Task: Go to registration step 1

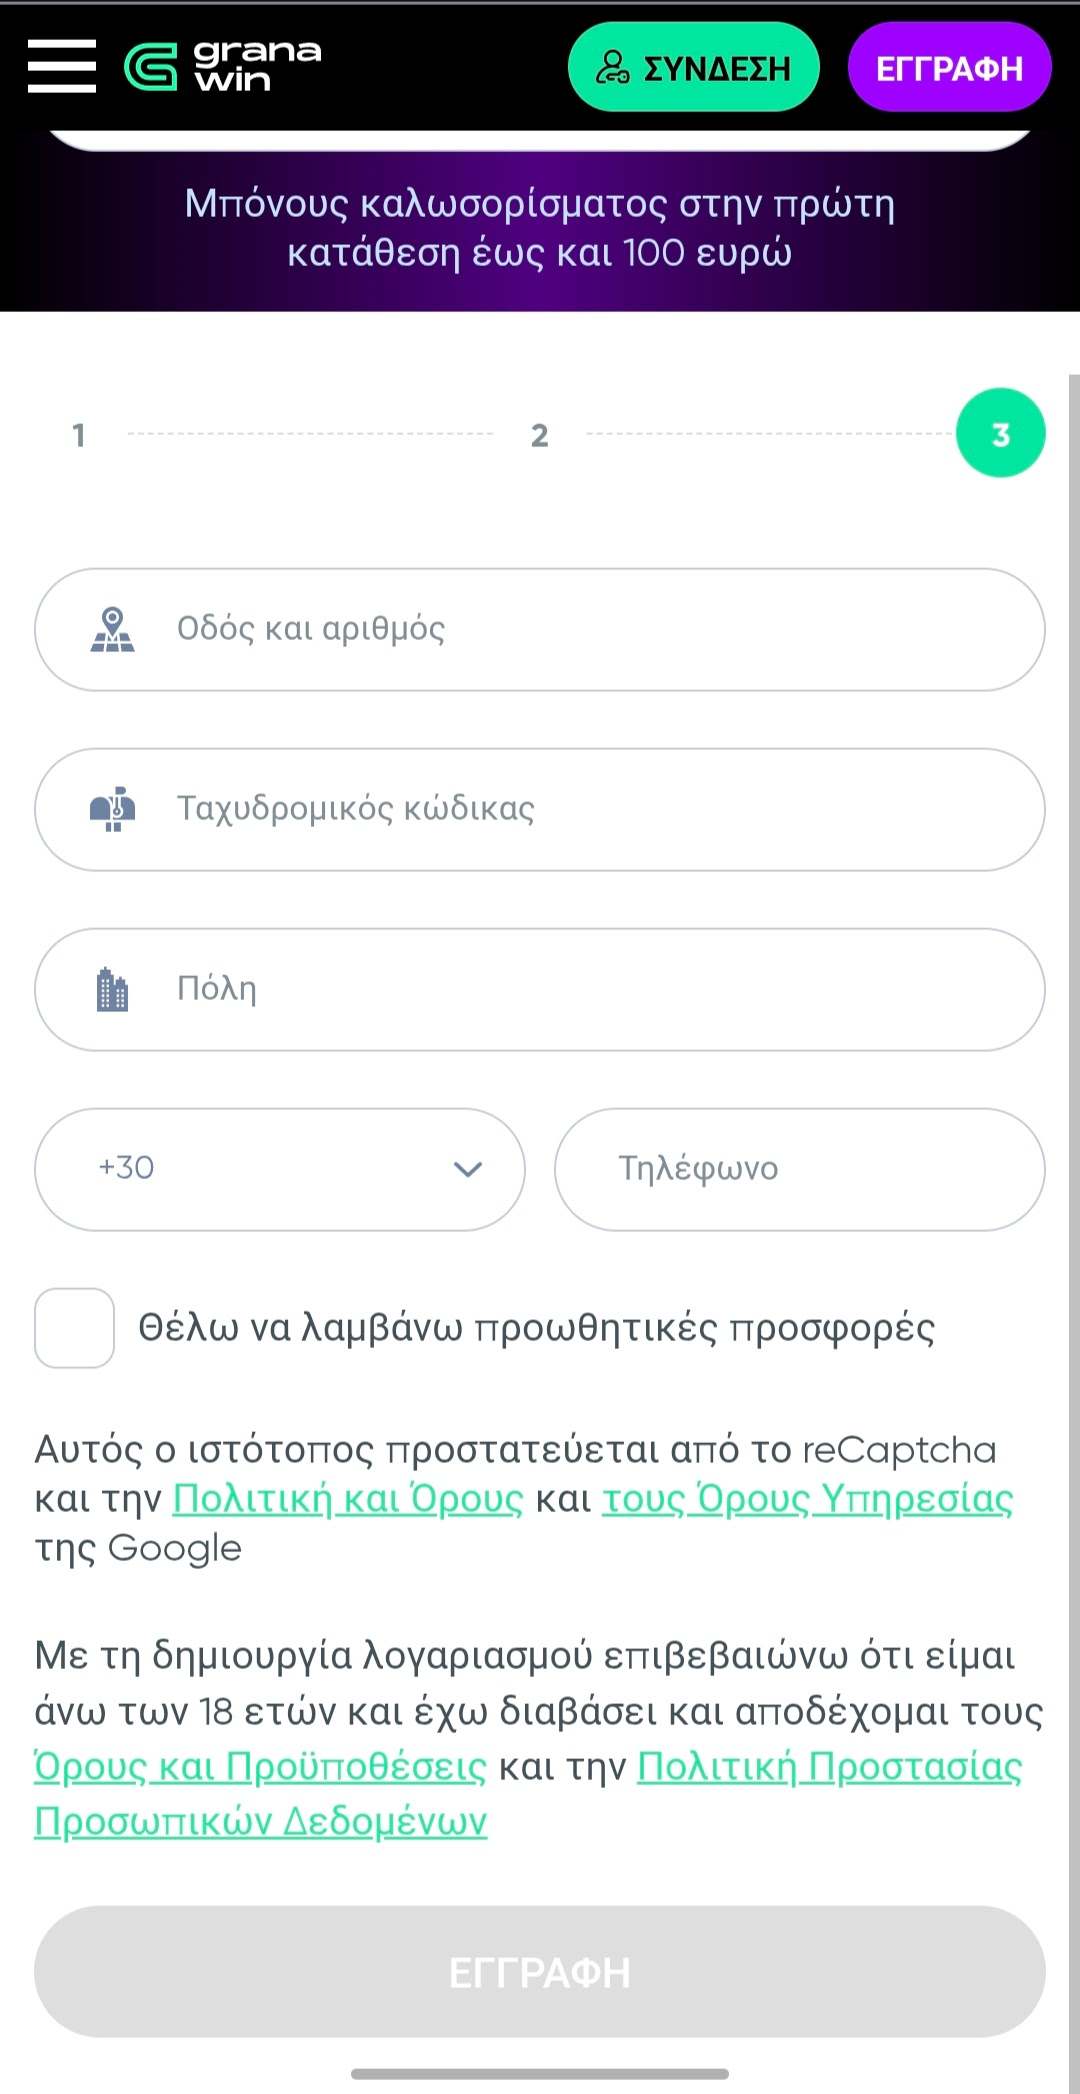Action: pyautogui.click(x=79, y=435)
